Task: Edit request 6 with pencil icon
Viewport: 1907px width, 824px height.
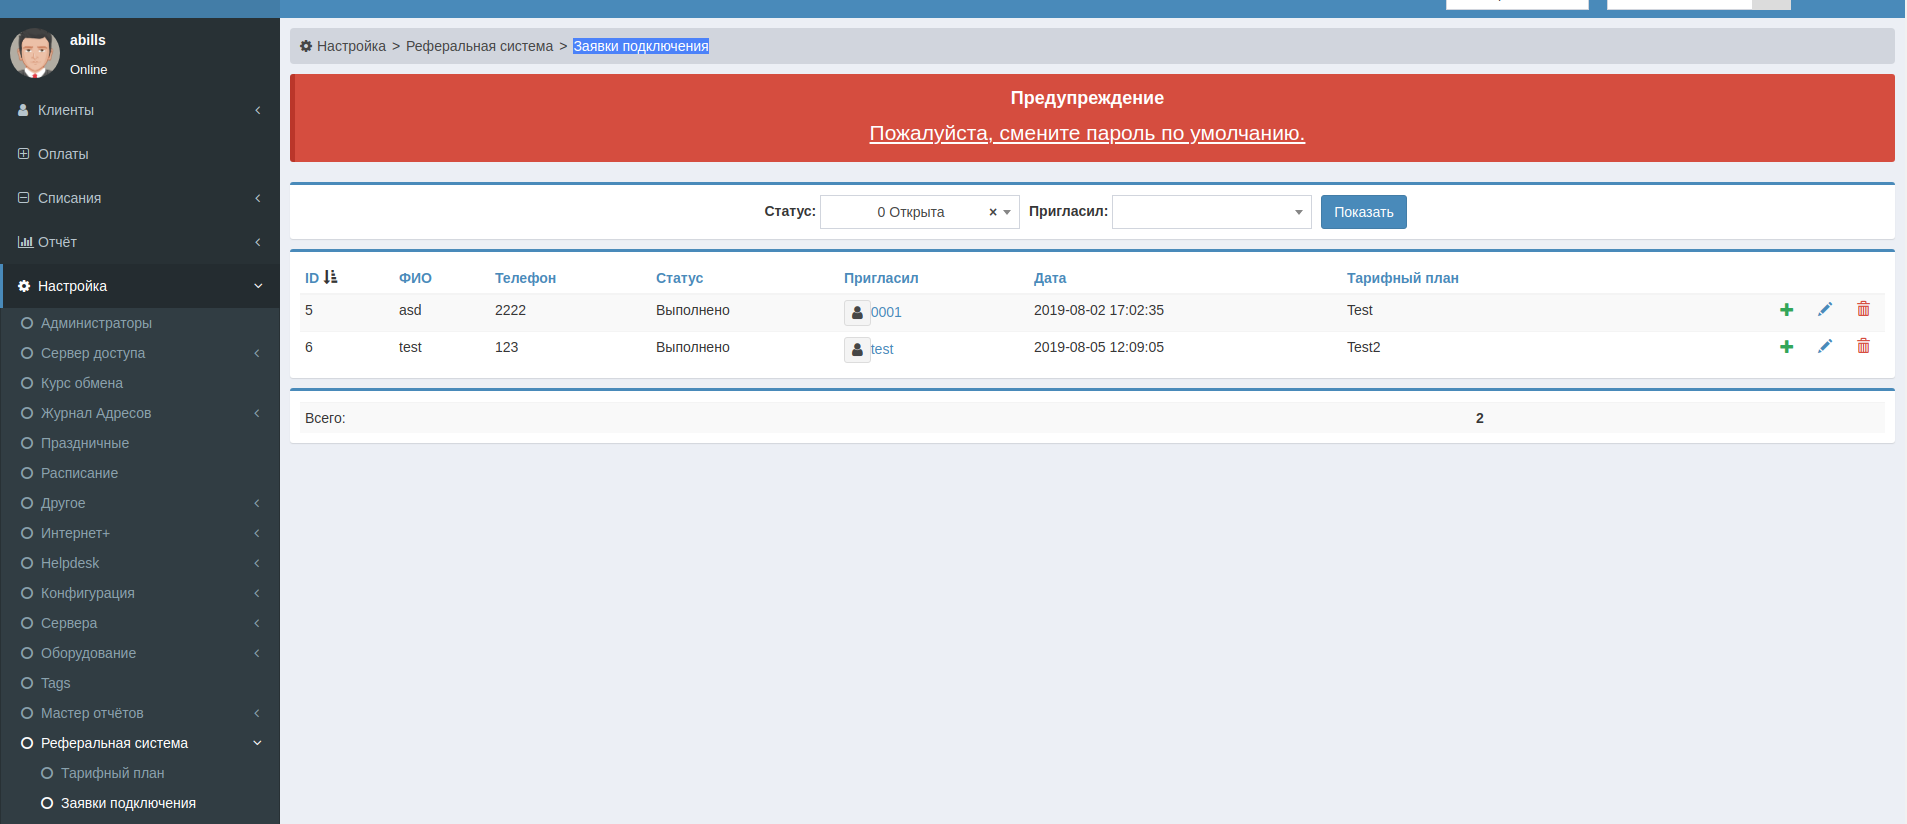Action: pyautogui.click(x=1824, y=347)
